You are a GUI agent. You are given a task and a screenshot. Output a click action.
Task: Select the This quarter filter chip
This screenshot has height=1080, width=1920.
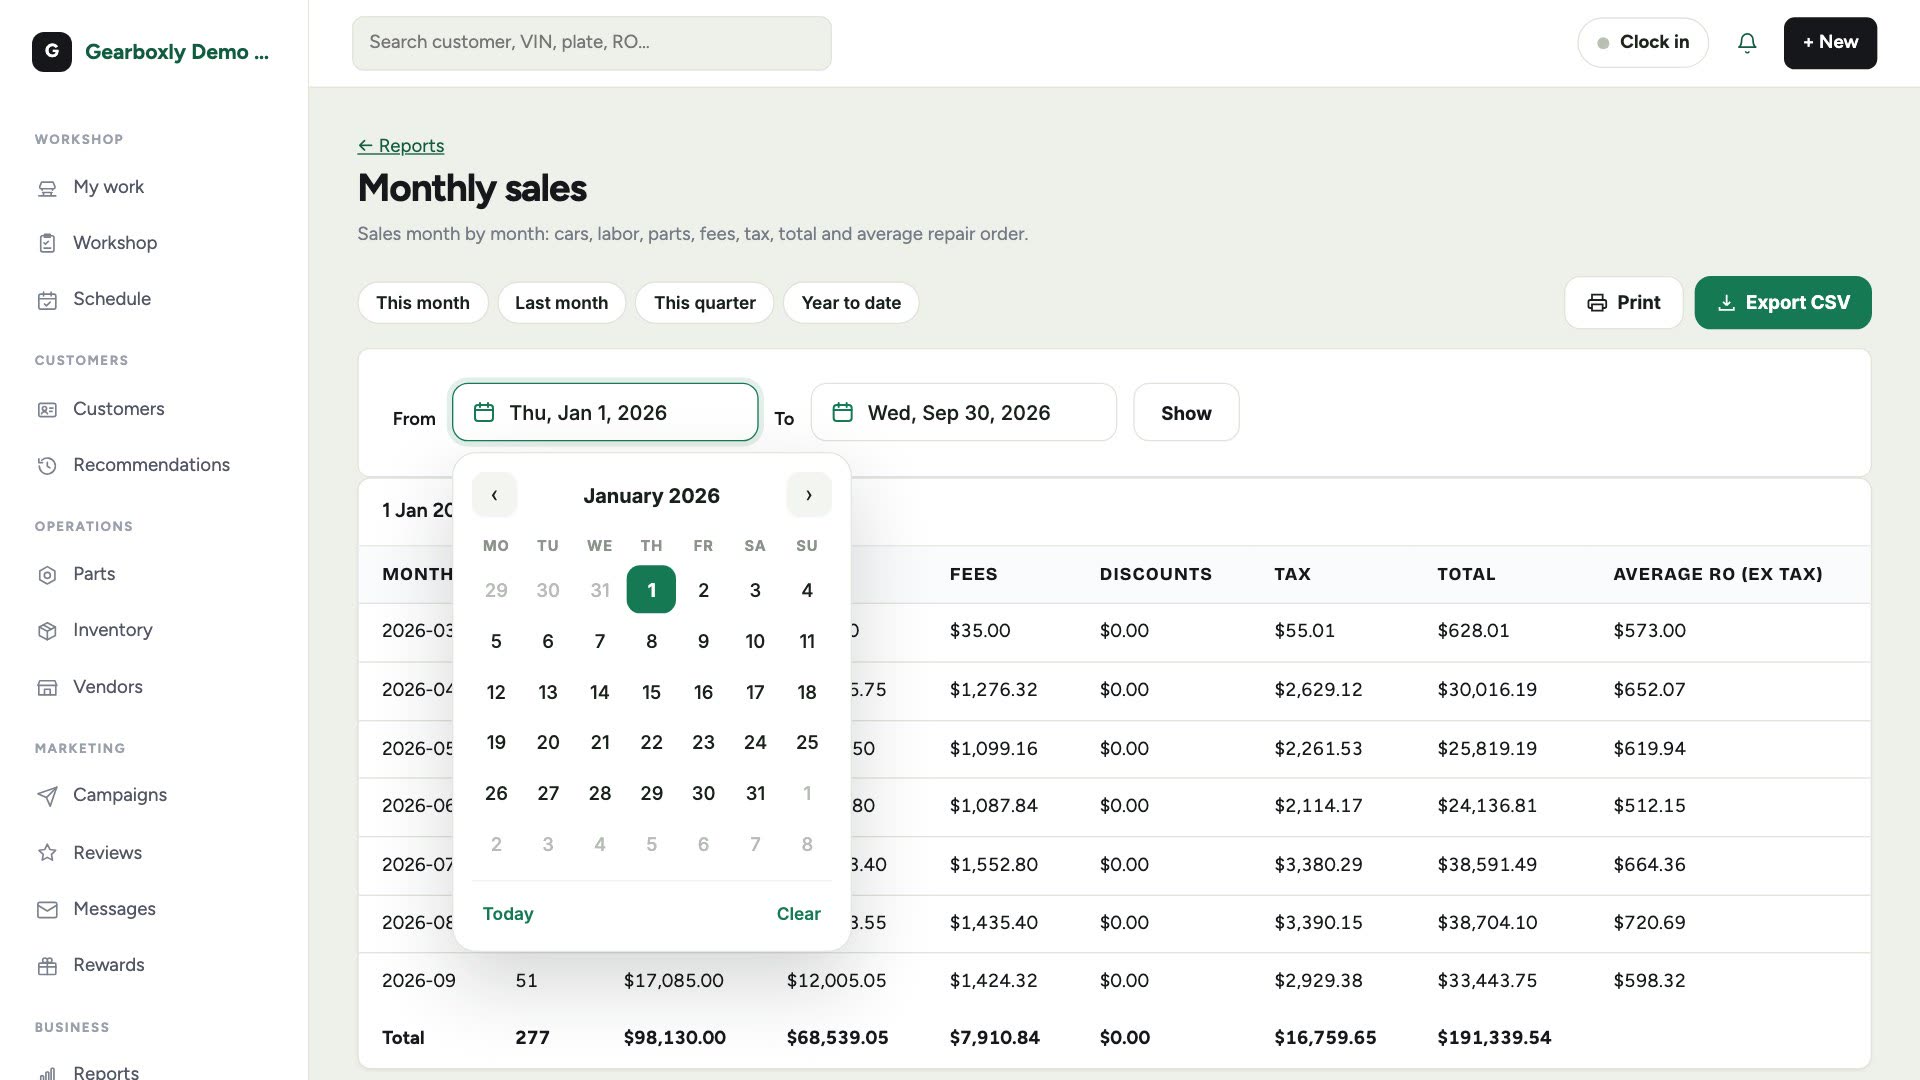tap(705, 303)
